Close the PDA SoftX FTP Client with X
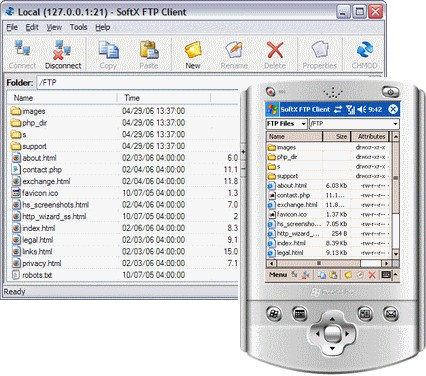Viewport: 426px width, 376px height. pyautogui.click(x=393, y=109)
